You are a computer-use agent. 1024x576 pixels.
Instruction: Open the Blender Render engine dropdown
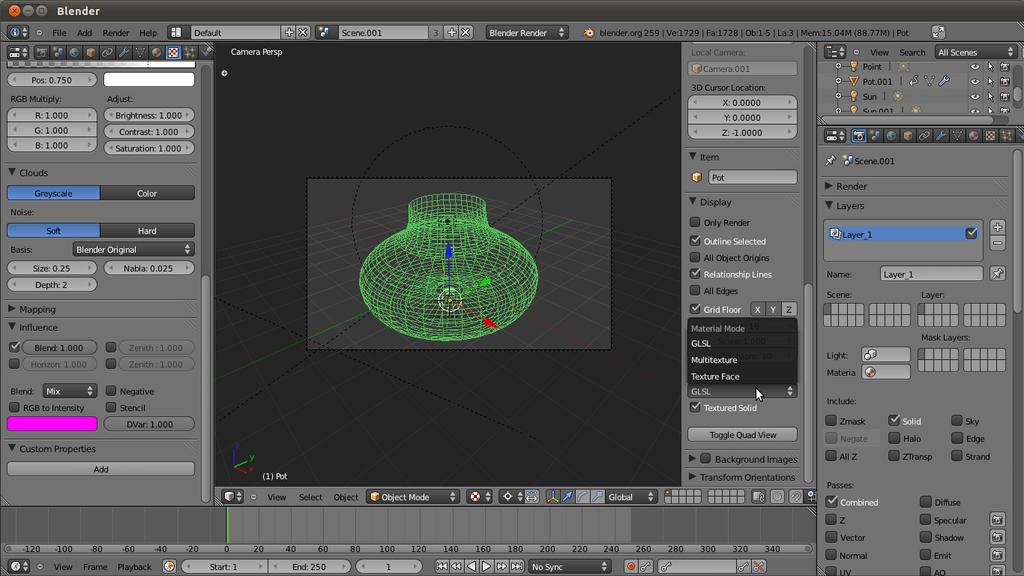pyautogui.click(x=526, y=32)
